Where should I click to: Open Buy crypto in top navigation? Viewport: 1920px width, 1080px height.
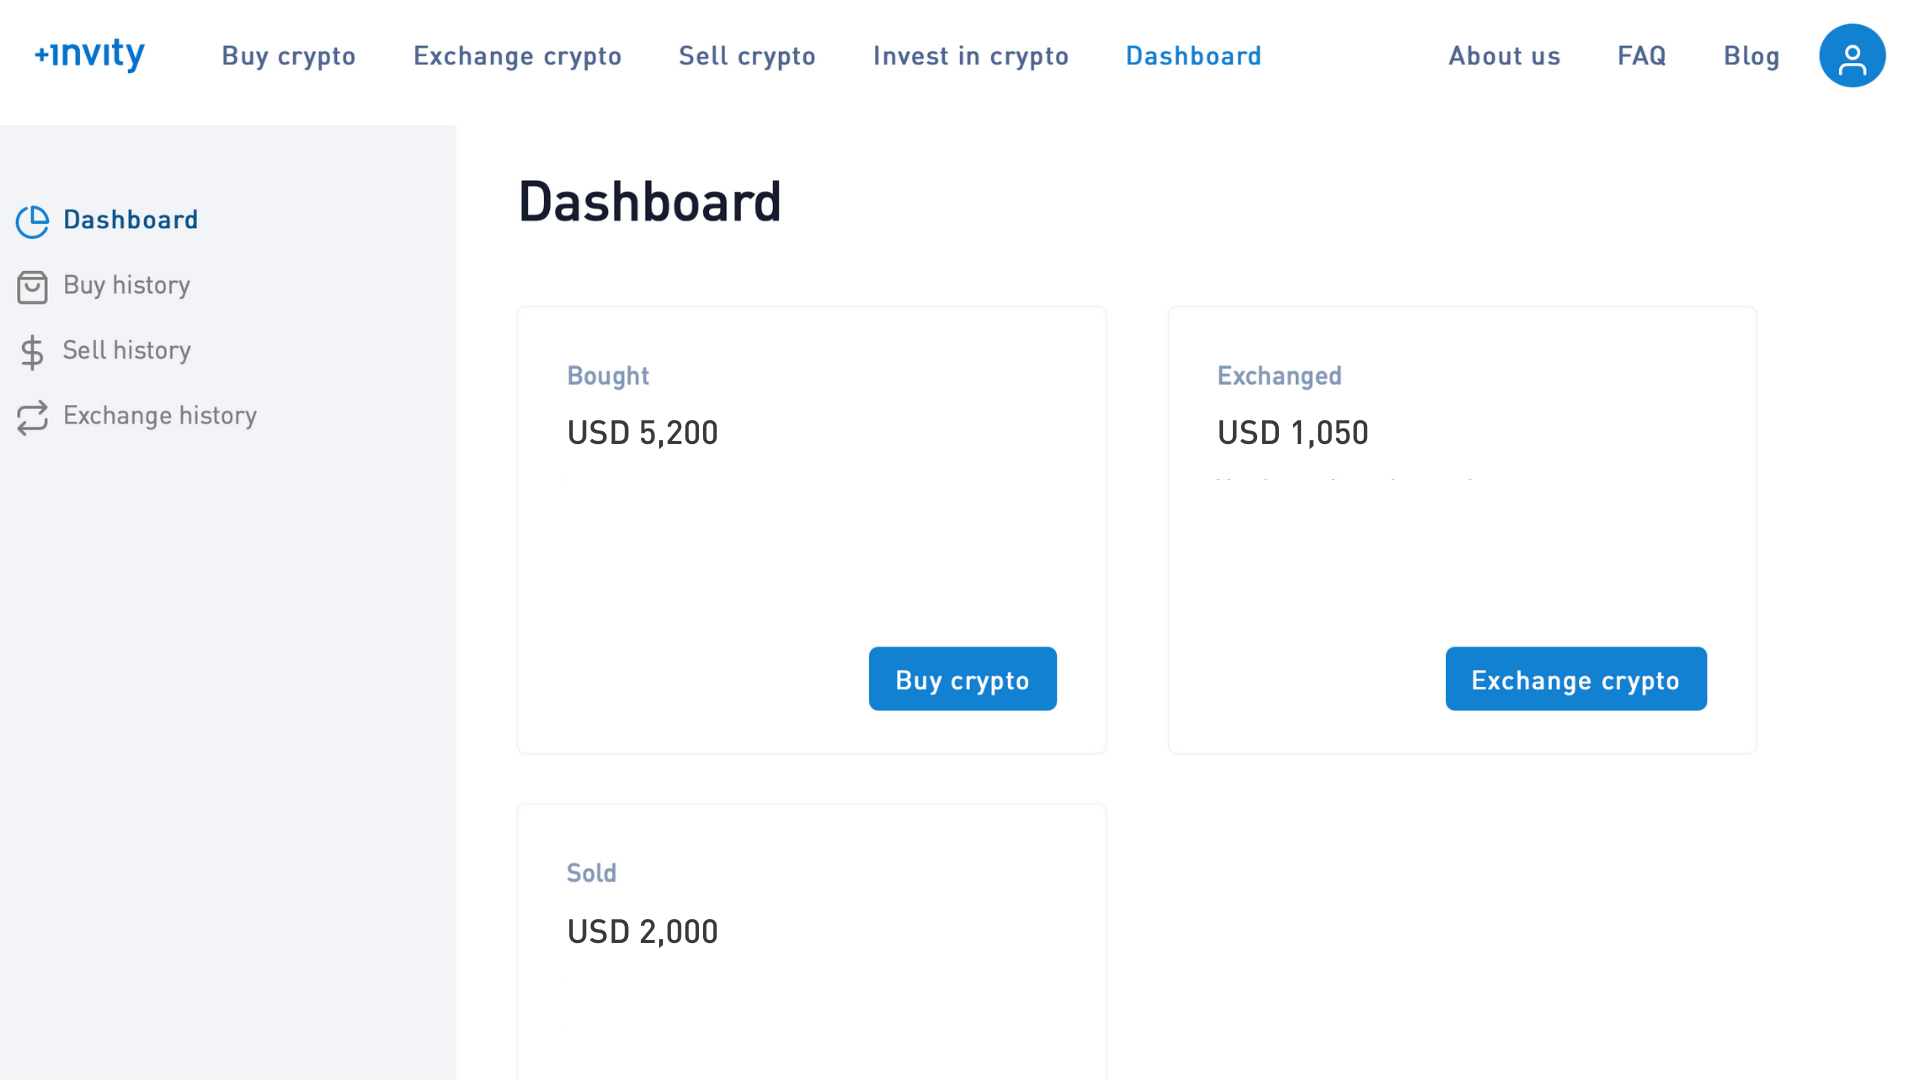[288, 56]
